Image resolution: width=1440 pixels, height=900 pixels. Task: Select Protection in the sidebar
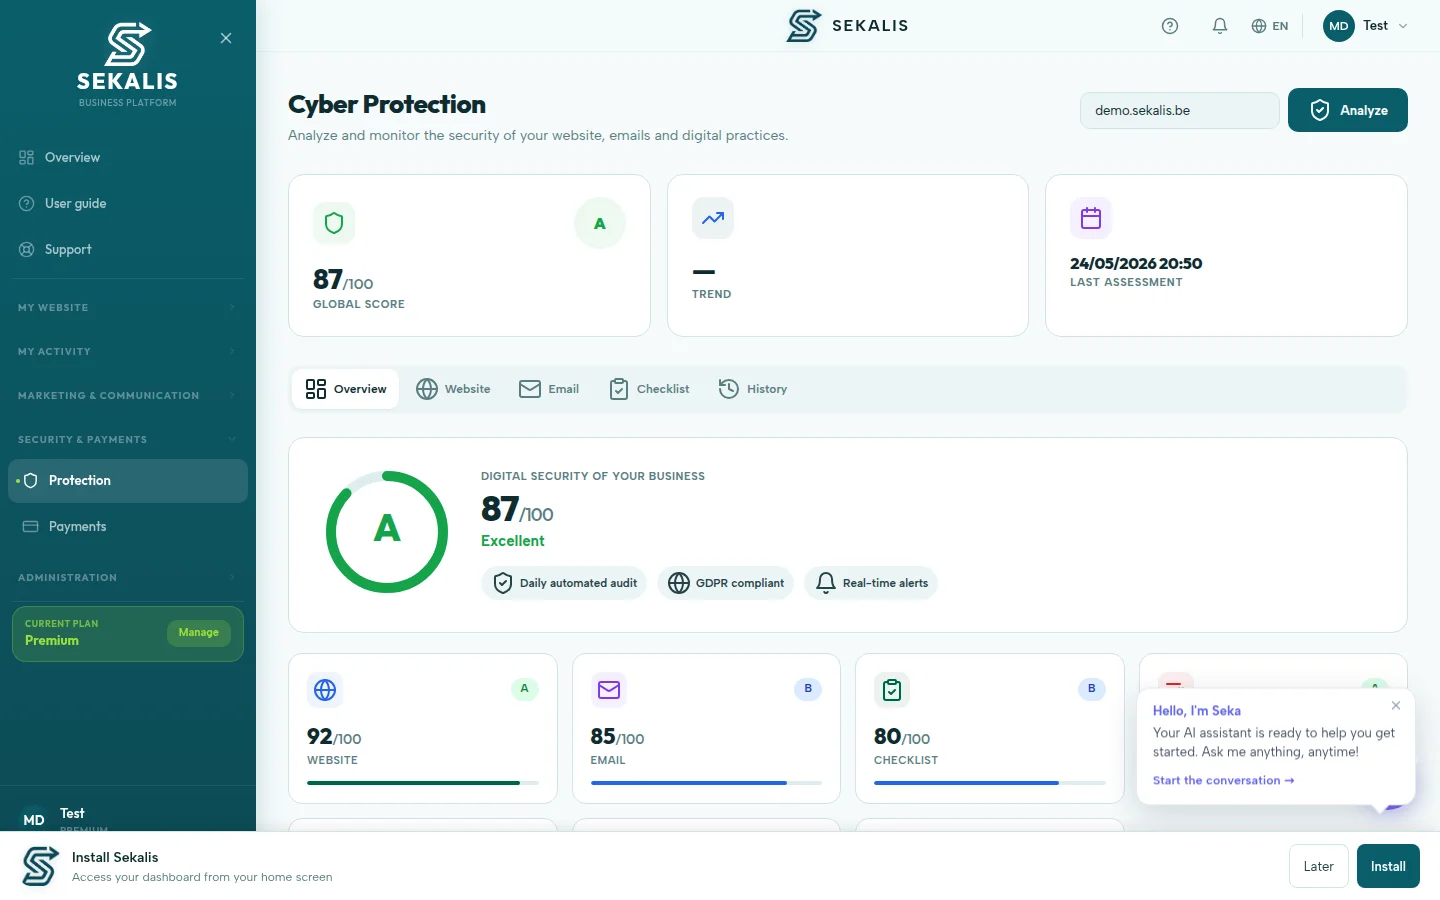click(128, 481)
